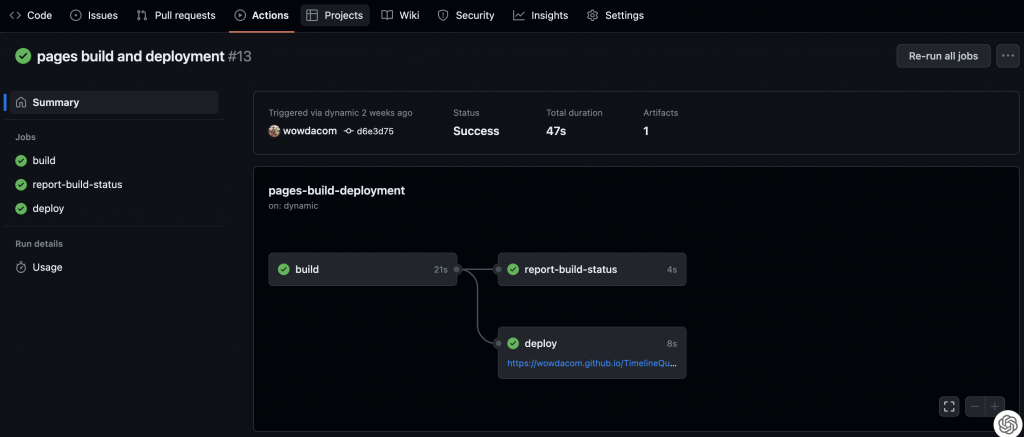Click the commit hash d6e3d75
The image size is (1024, 437).
coord(374,131)
